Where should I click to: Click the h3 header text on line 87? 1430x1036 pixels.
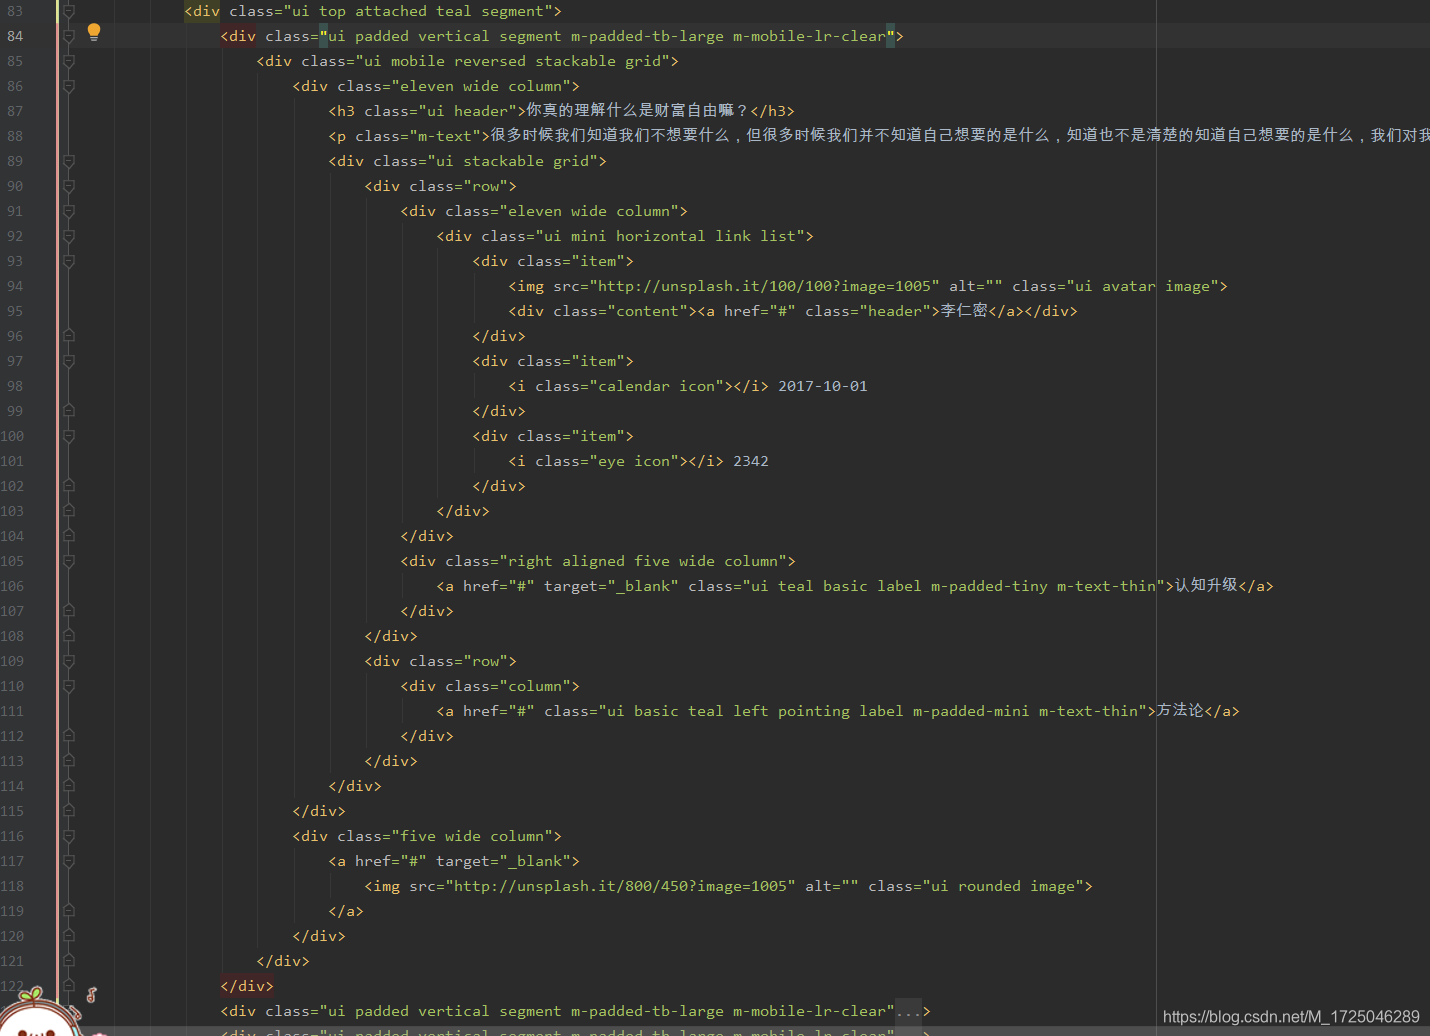(638, 110)
